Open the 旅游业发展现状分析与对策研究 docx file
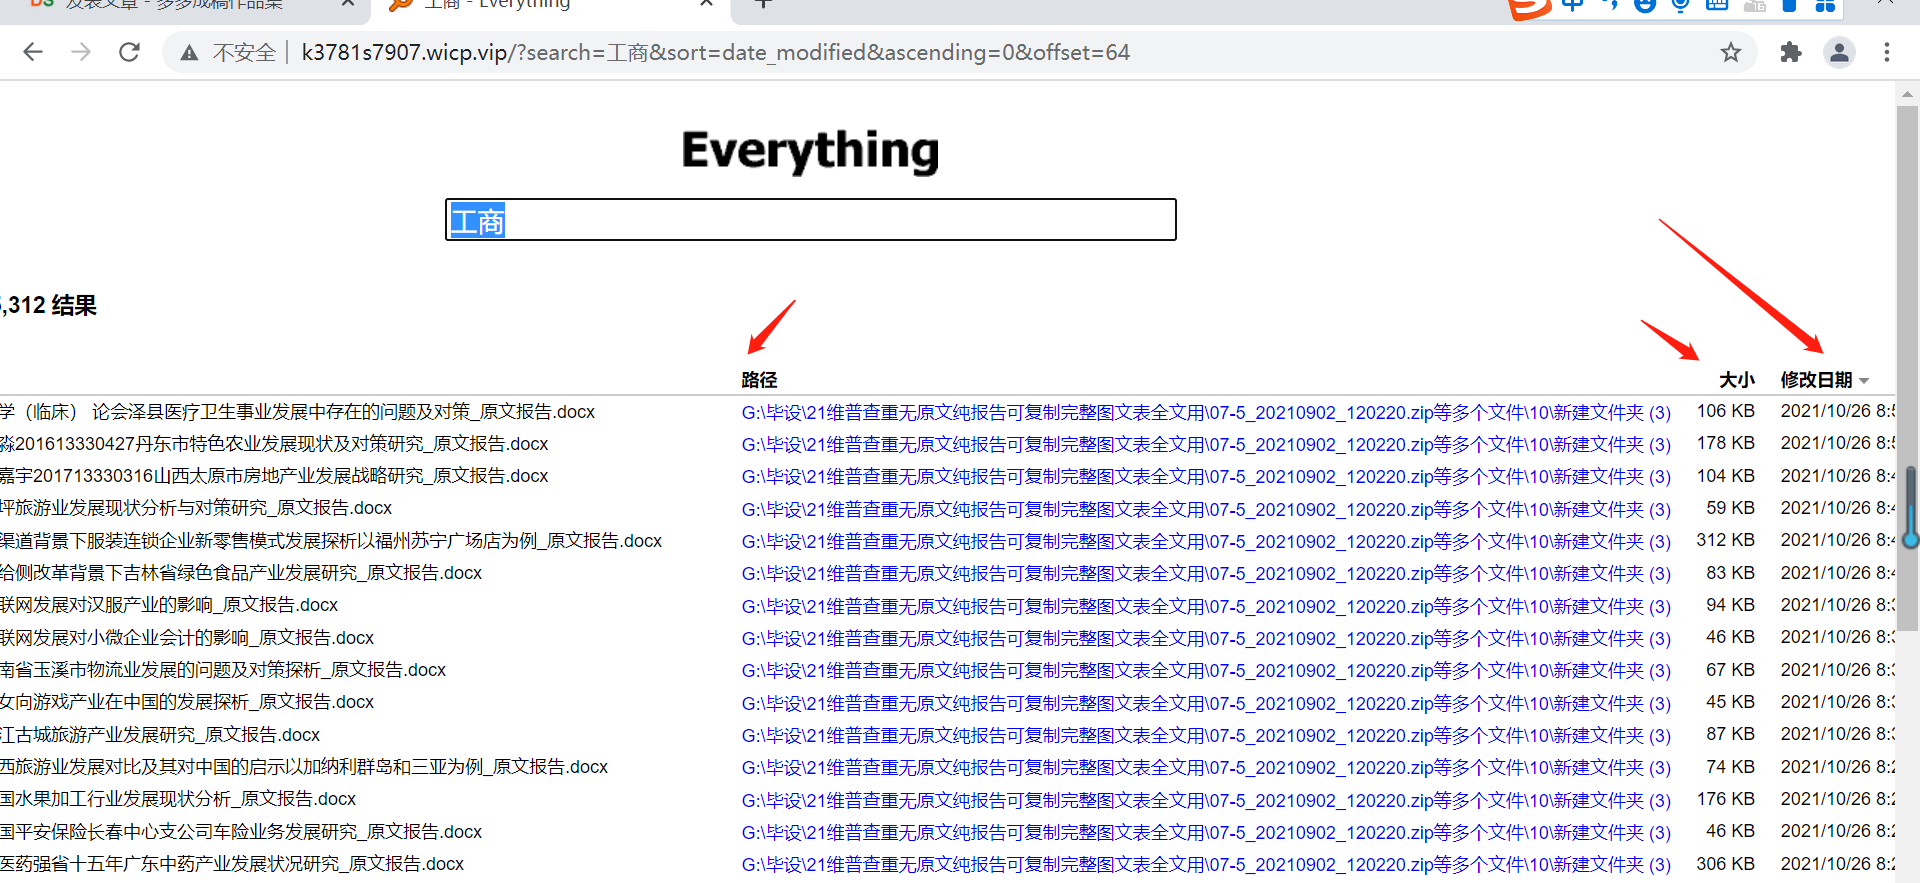This screenshot has width=1920, height=883. (x=196, y=508)
